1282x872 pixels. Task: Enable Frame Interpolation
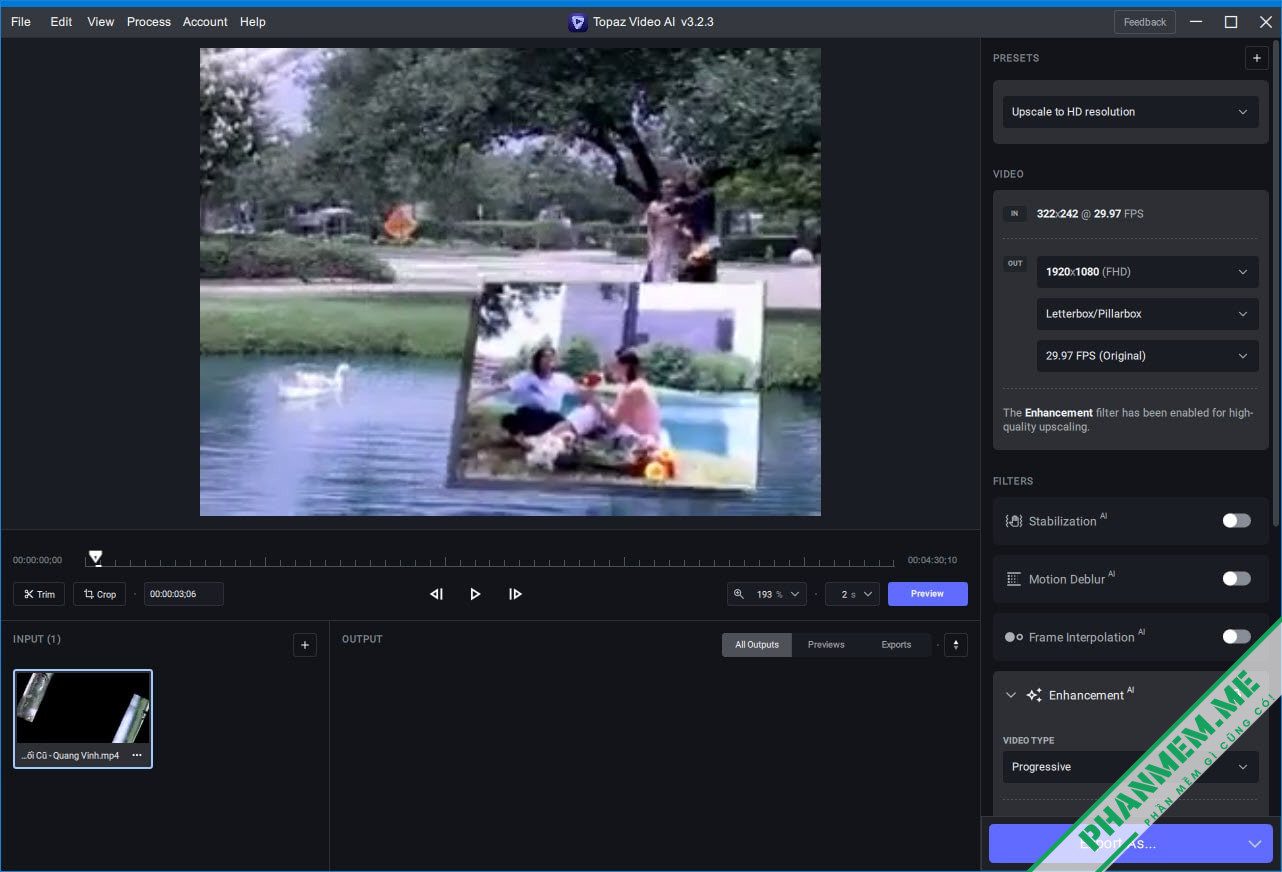(1236, 637)
